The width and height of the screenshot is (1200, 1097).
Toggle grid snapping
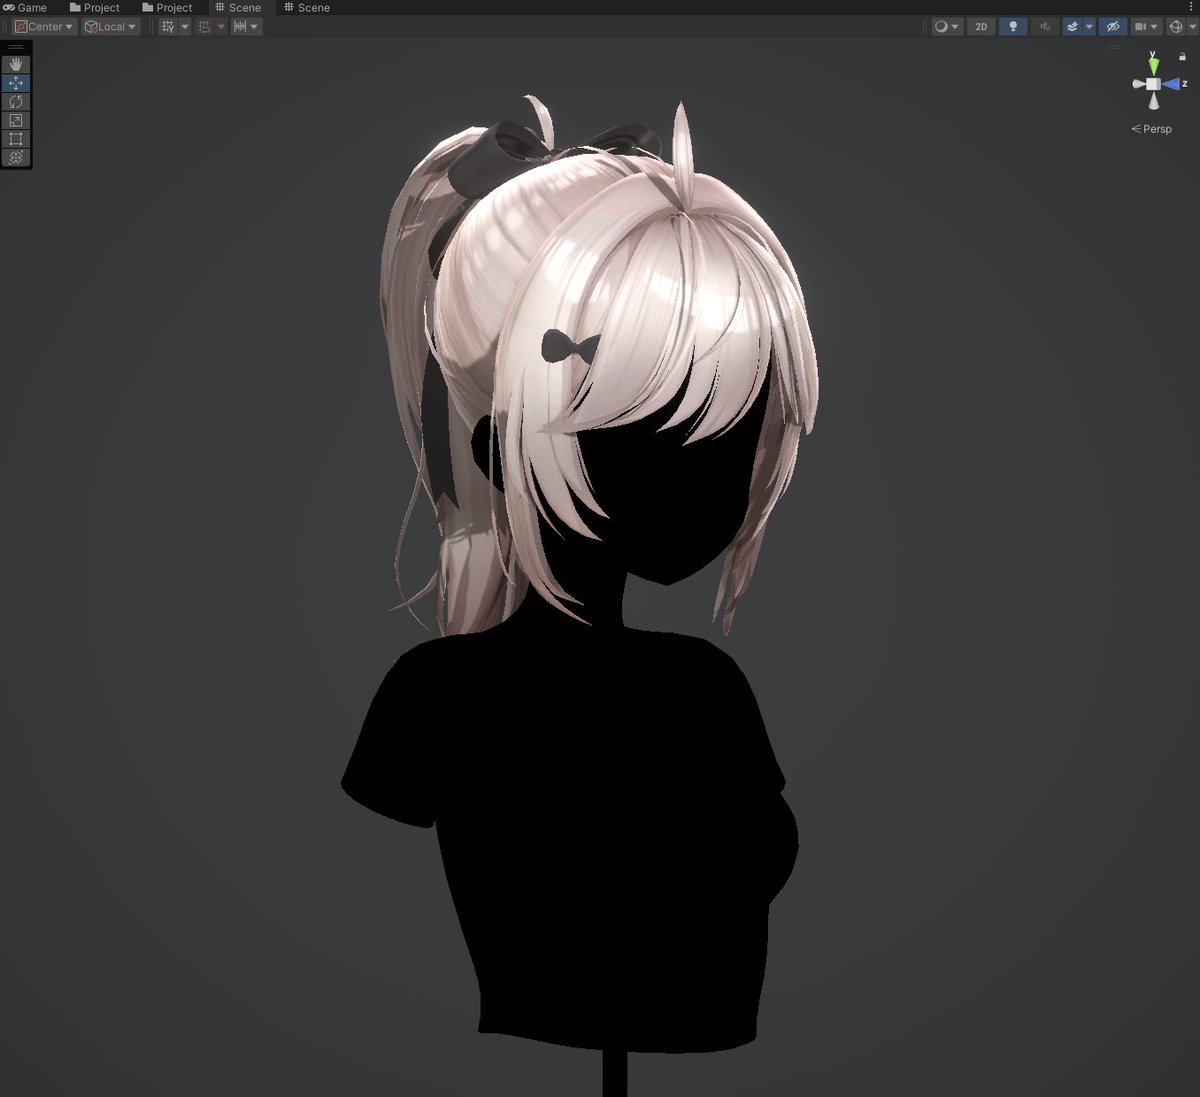point(205,27)
